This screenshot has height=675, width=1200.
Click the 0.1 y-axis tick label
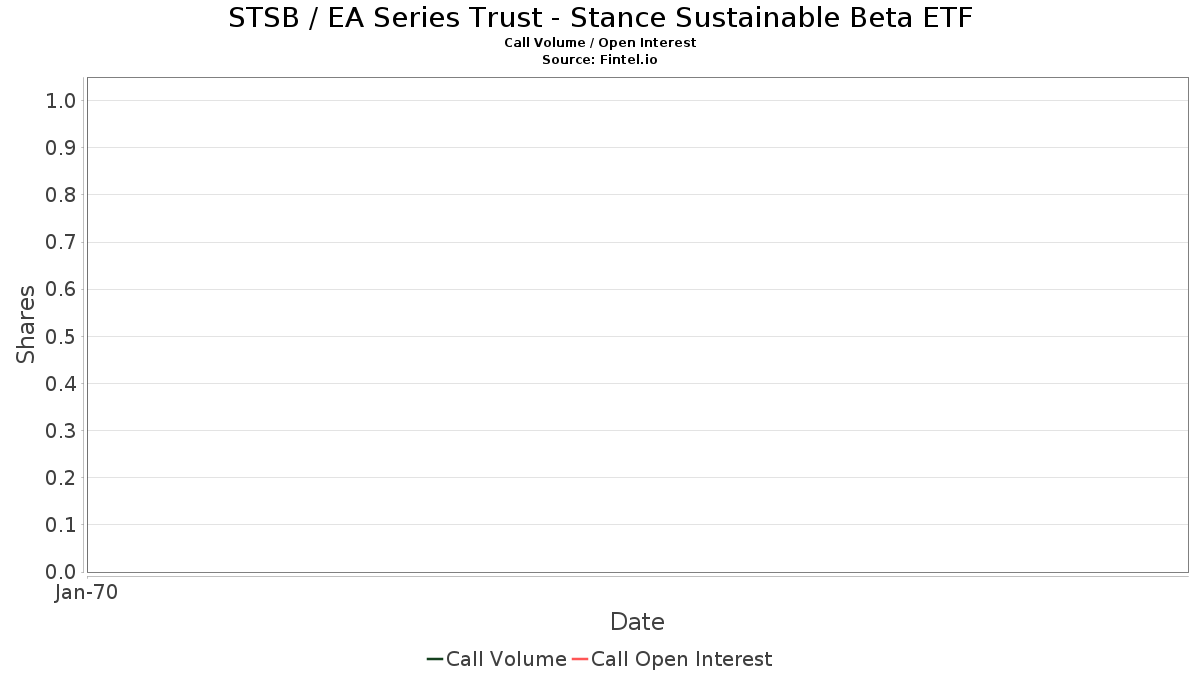pyautogui.click(x=61, y=525)
